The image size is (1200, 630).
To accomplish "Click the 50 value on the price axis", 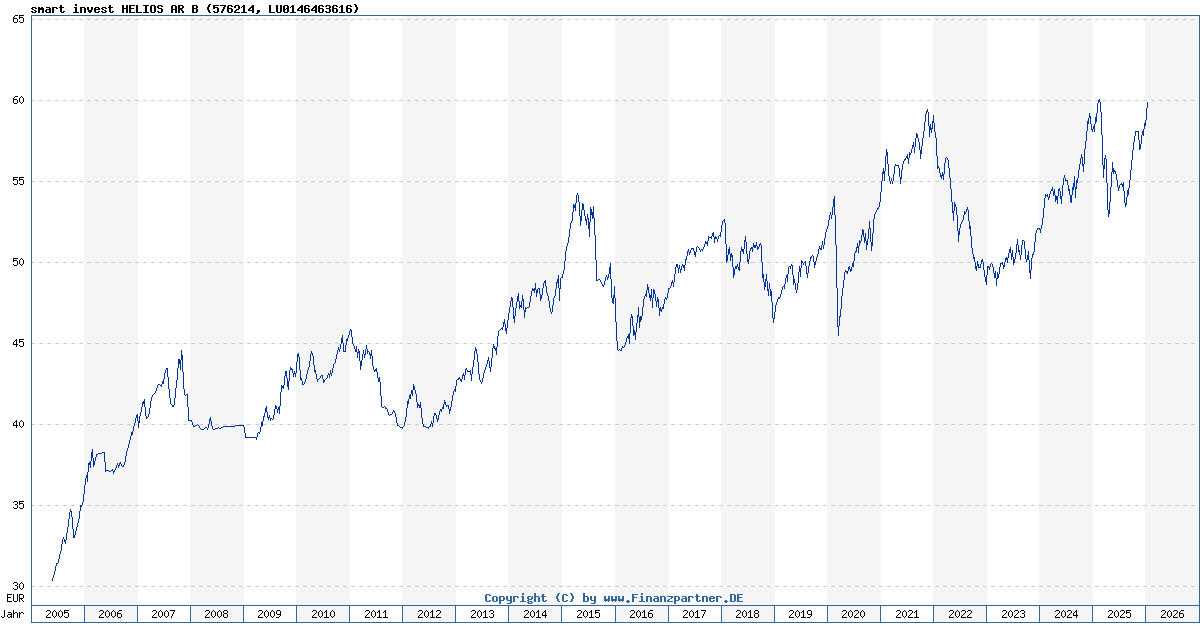I will [x=18, y=262].
